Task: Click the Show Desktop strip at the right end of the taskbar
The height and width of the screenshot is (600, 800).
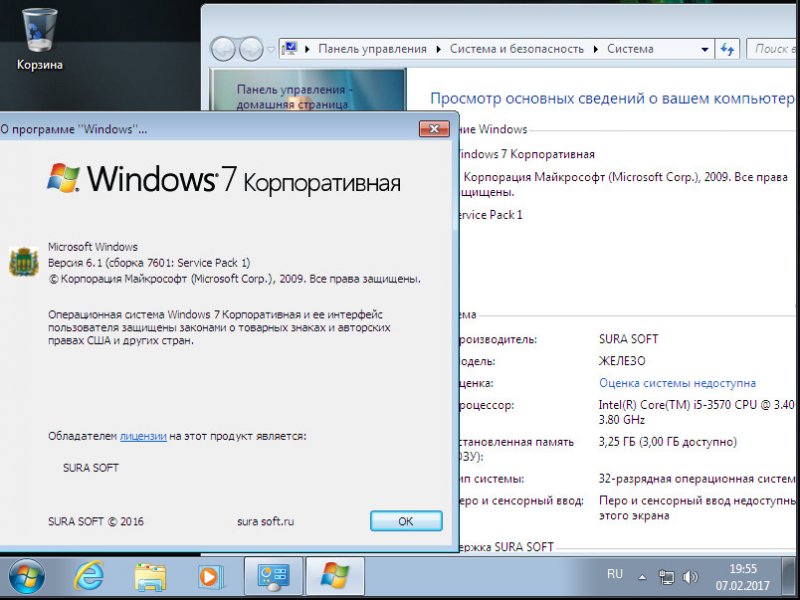Action: click(x=790, y=577)
